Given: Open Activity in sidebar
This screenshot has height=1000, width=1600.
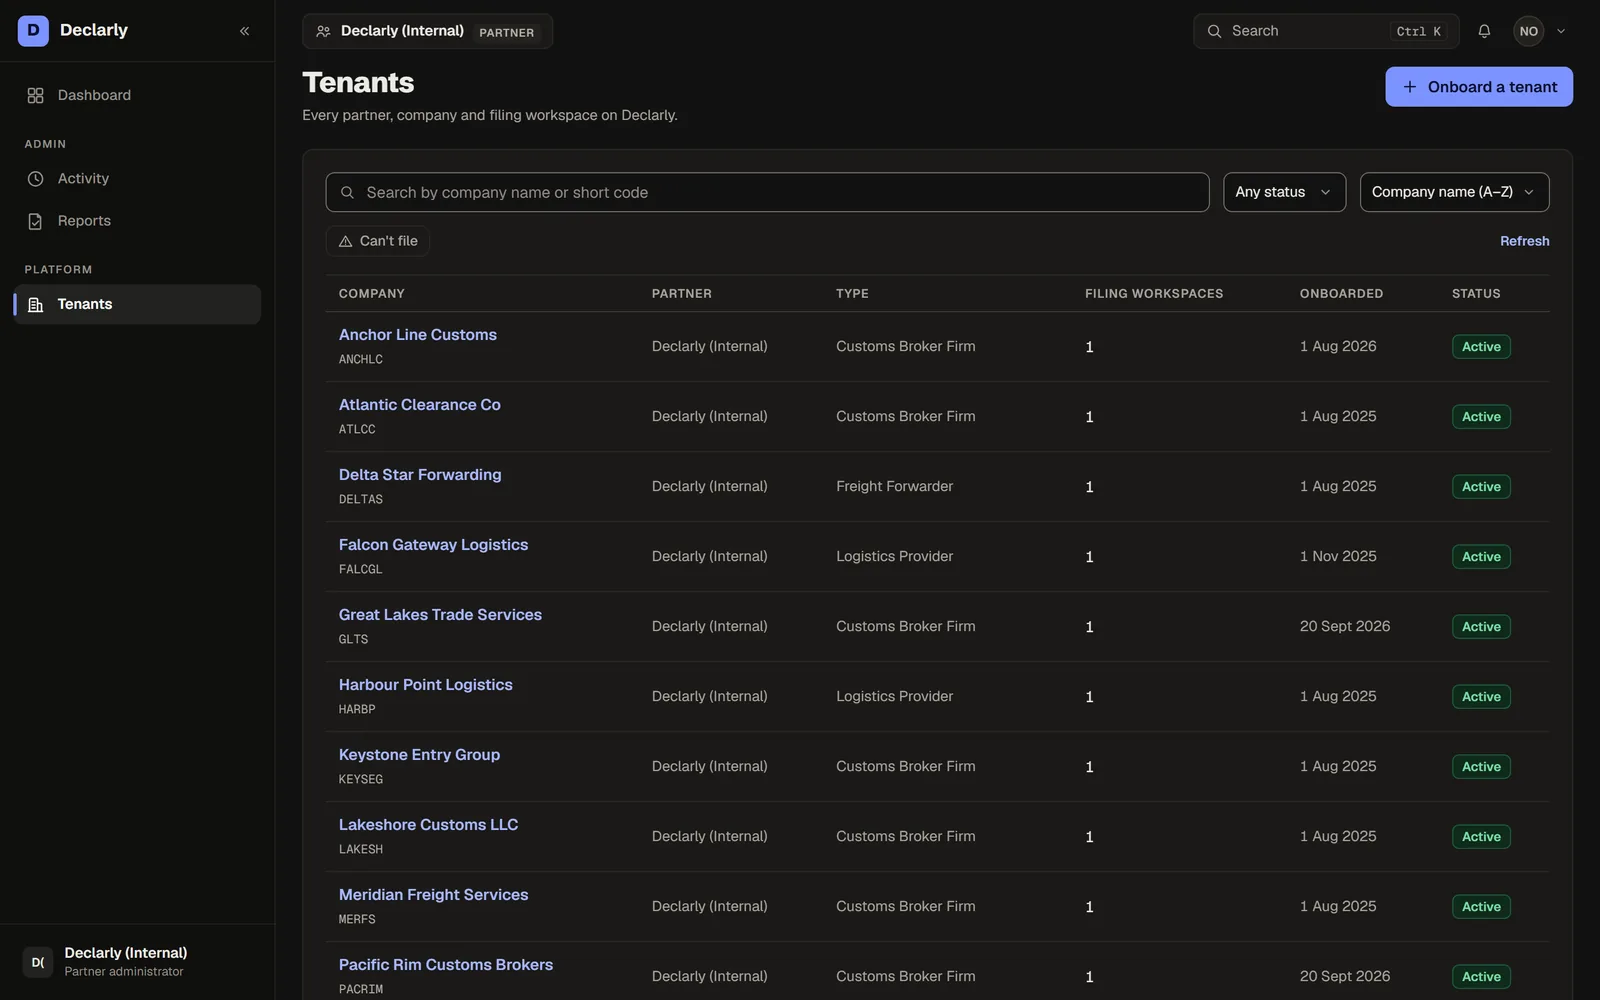Looking at the screenshot, I should (137, 179).
